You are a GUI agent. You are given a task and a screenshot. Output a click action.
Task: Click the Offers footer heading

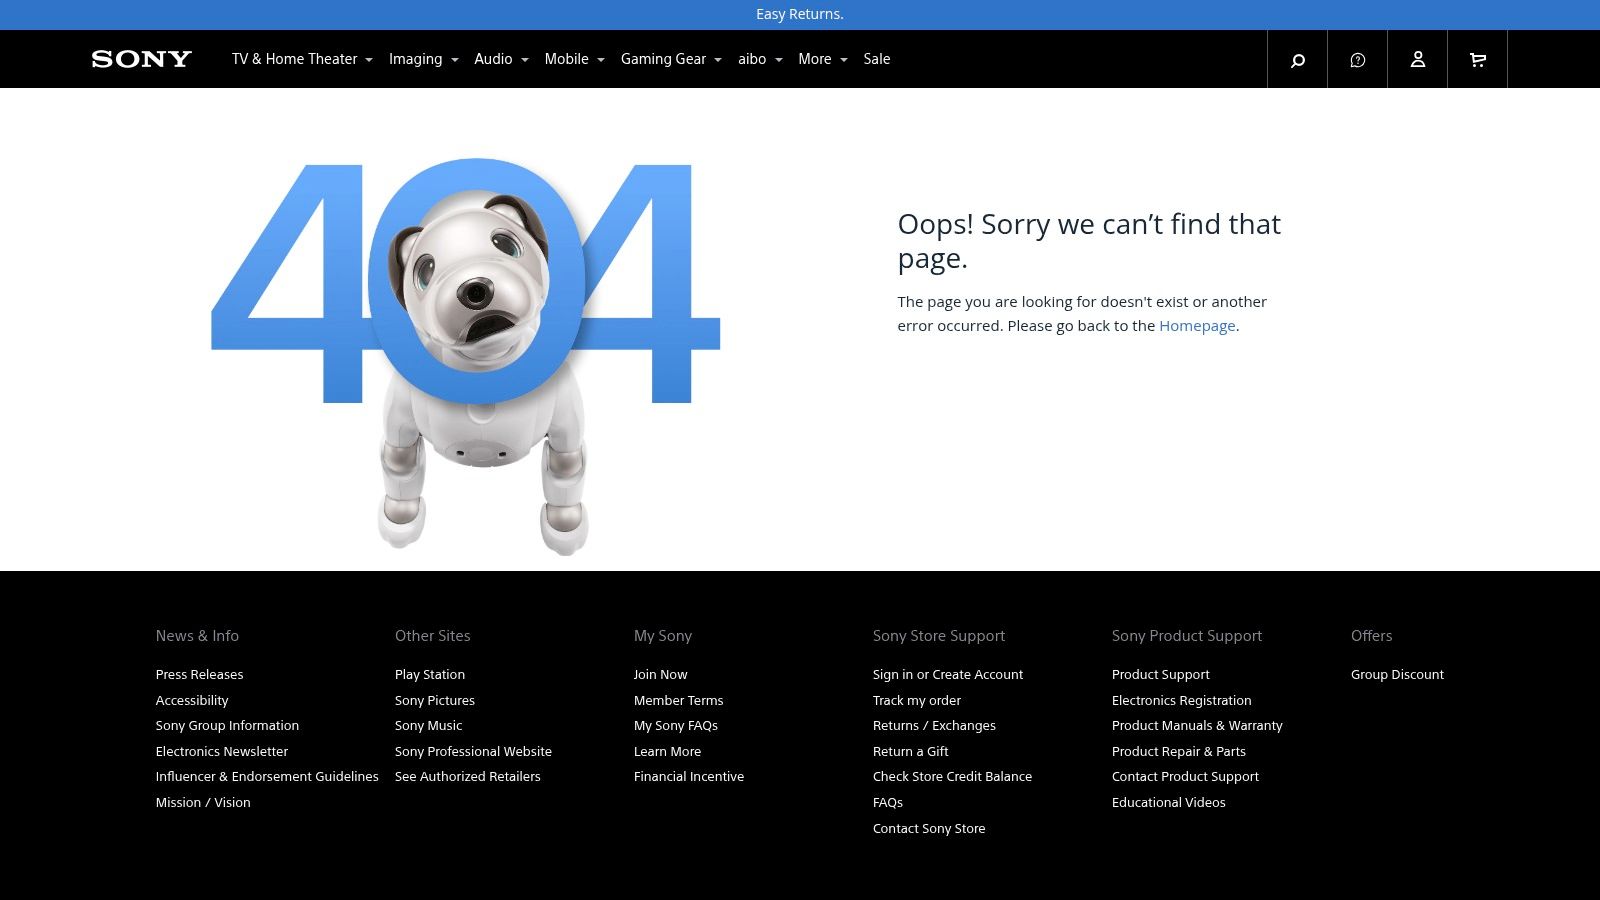tap(1372, 636)
